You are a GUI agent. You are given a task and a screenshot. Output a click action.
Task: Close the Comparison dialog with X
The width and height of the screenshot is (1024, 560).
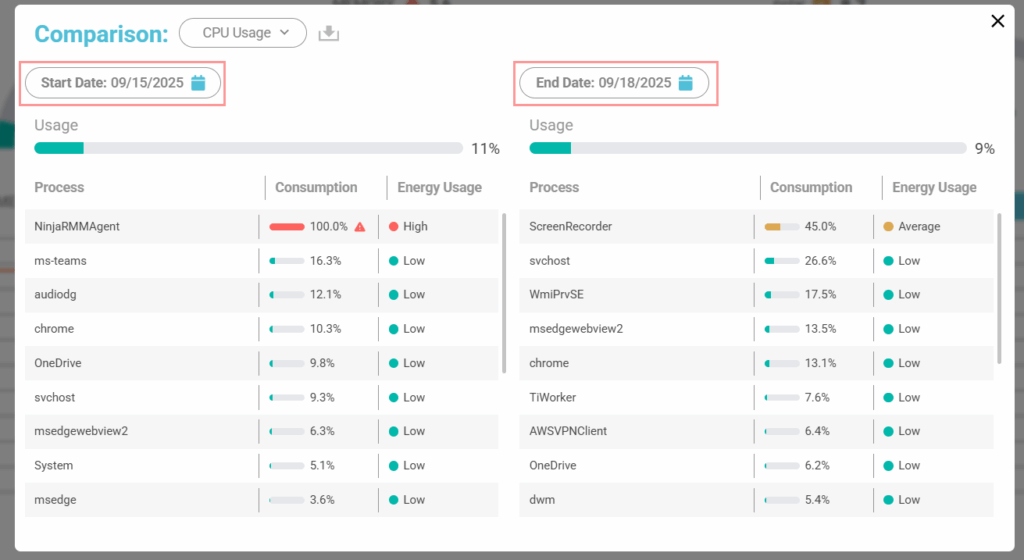[997, 21]
